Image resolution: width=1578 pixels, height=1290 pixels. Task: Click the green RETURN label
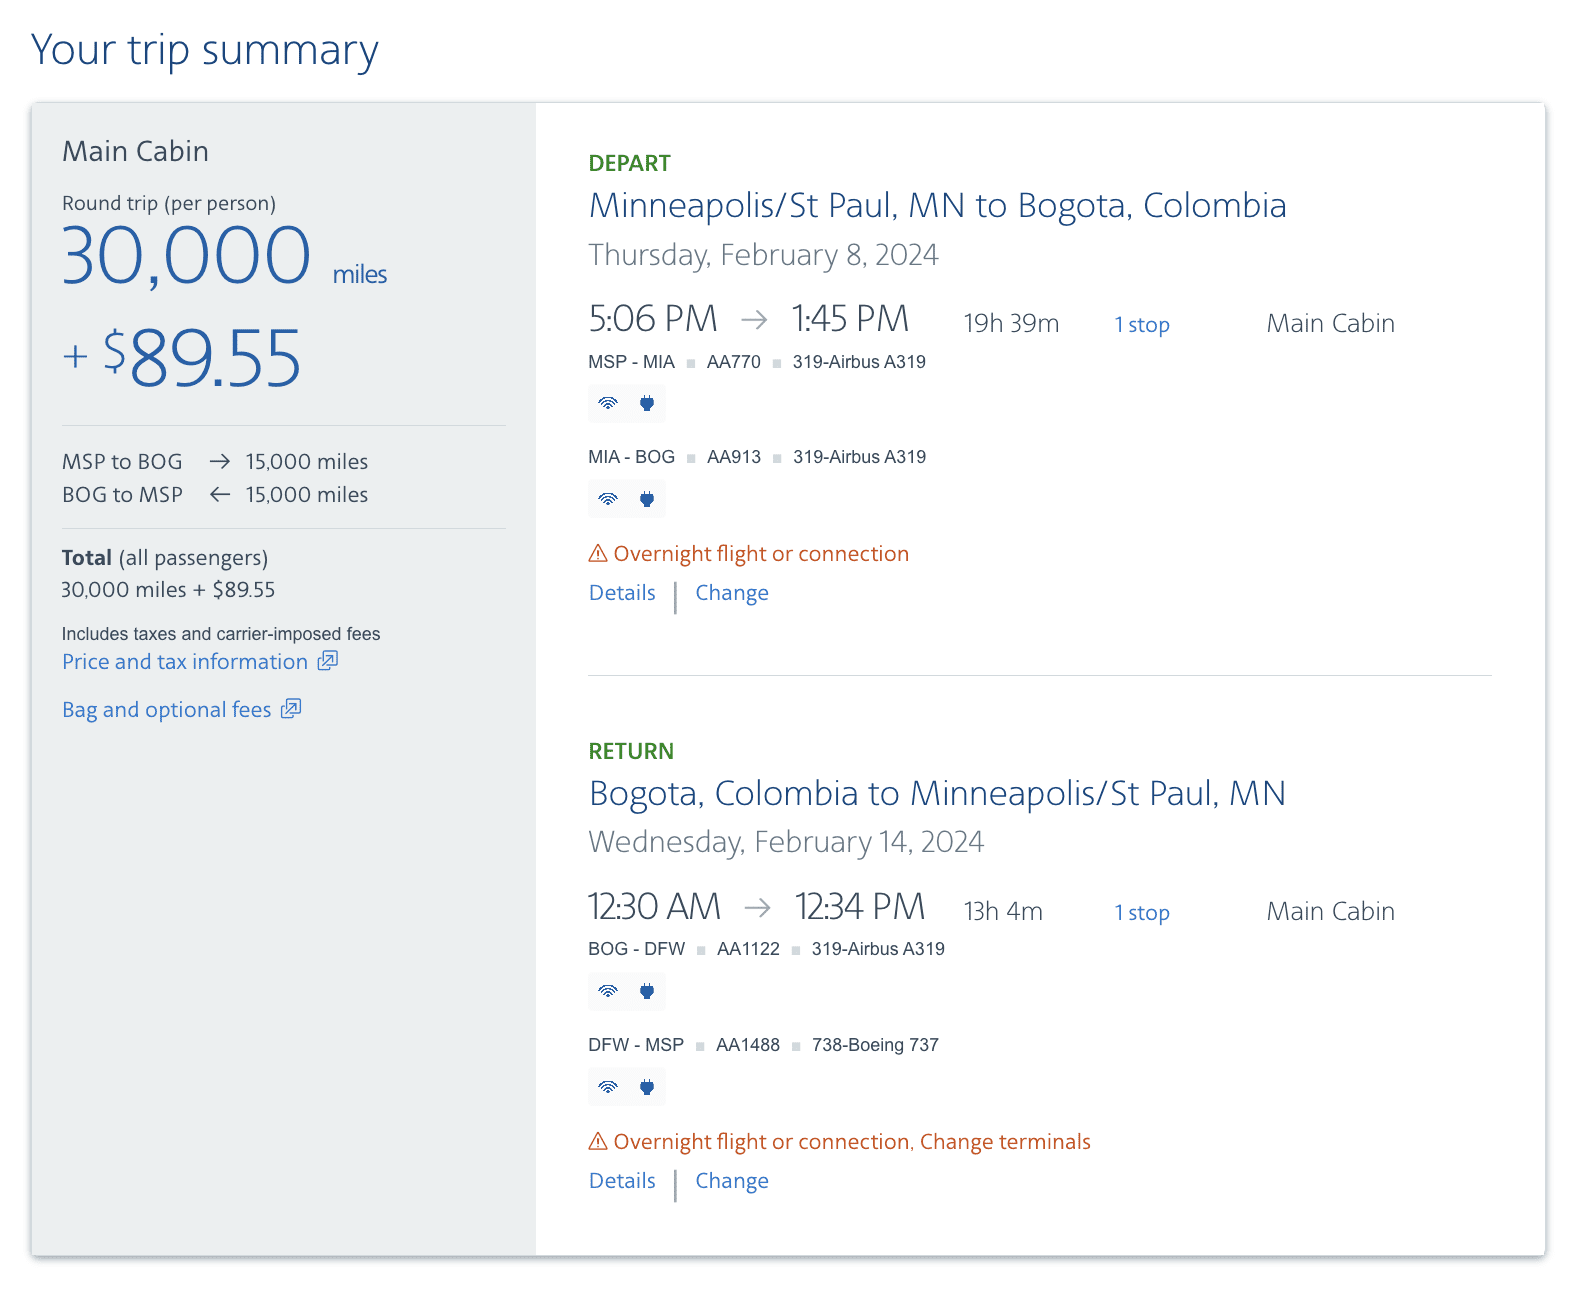631,752
